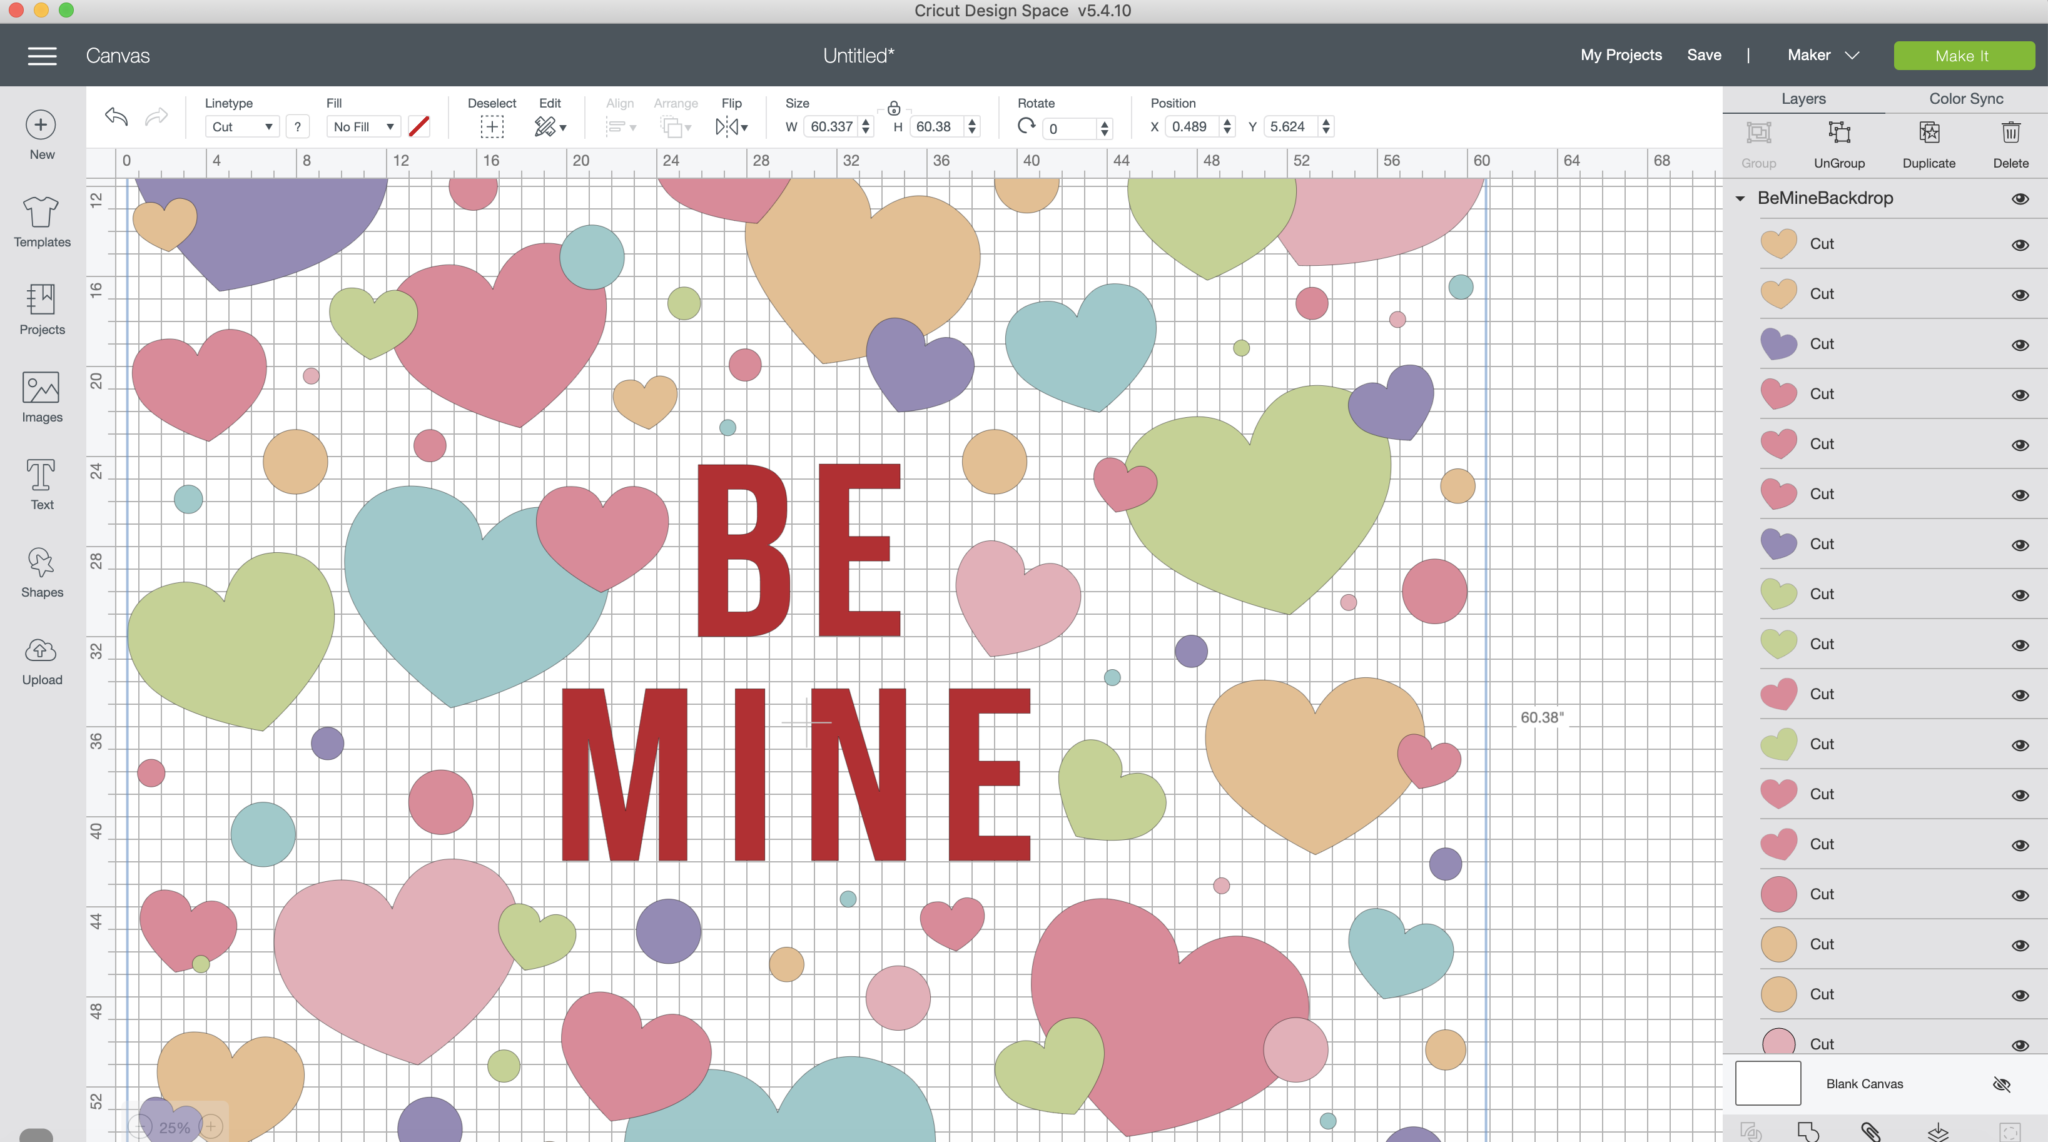Select the Text tool in the sidebar
The width and height of the screenshot is (2048, 1142).
pos(40,484)
